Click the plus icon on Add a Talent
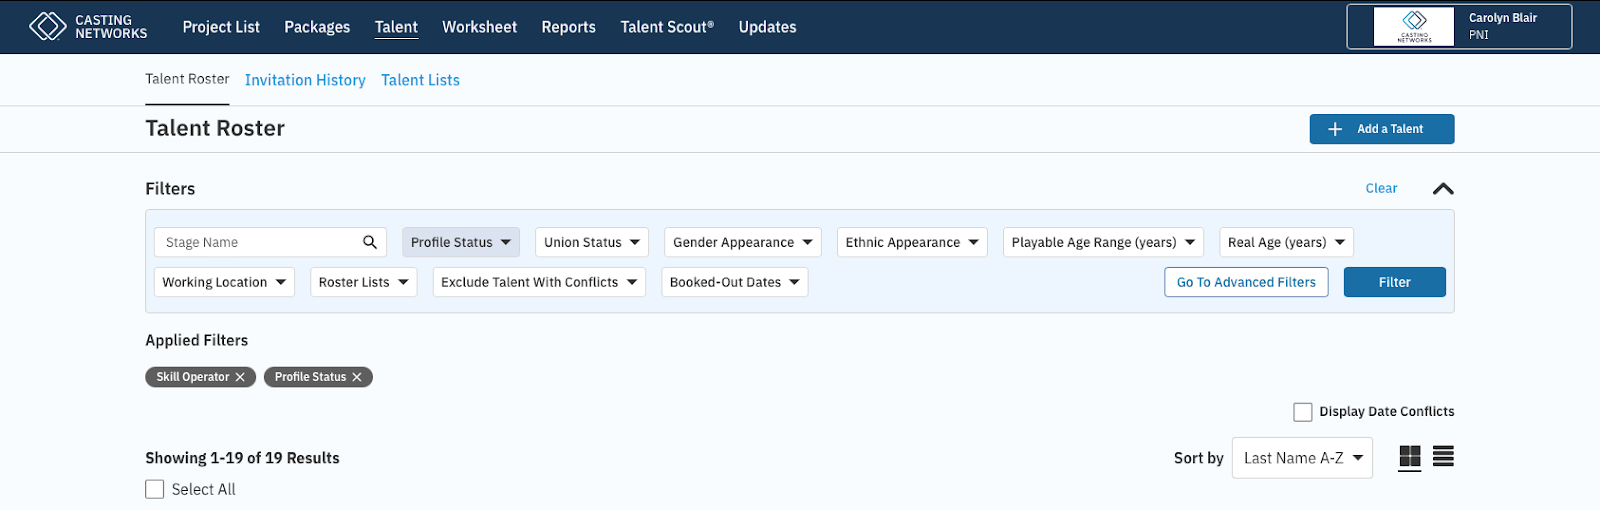 coord(1335,129)
